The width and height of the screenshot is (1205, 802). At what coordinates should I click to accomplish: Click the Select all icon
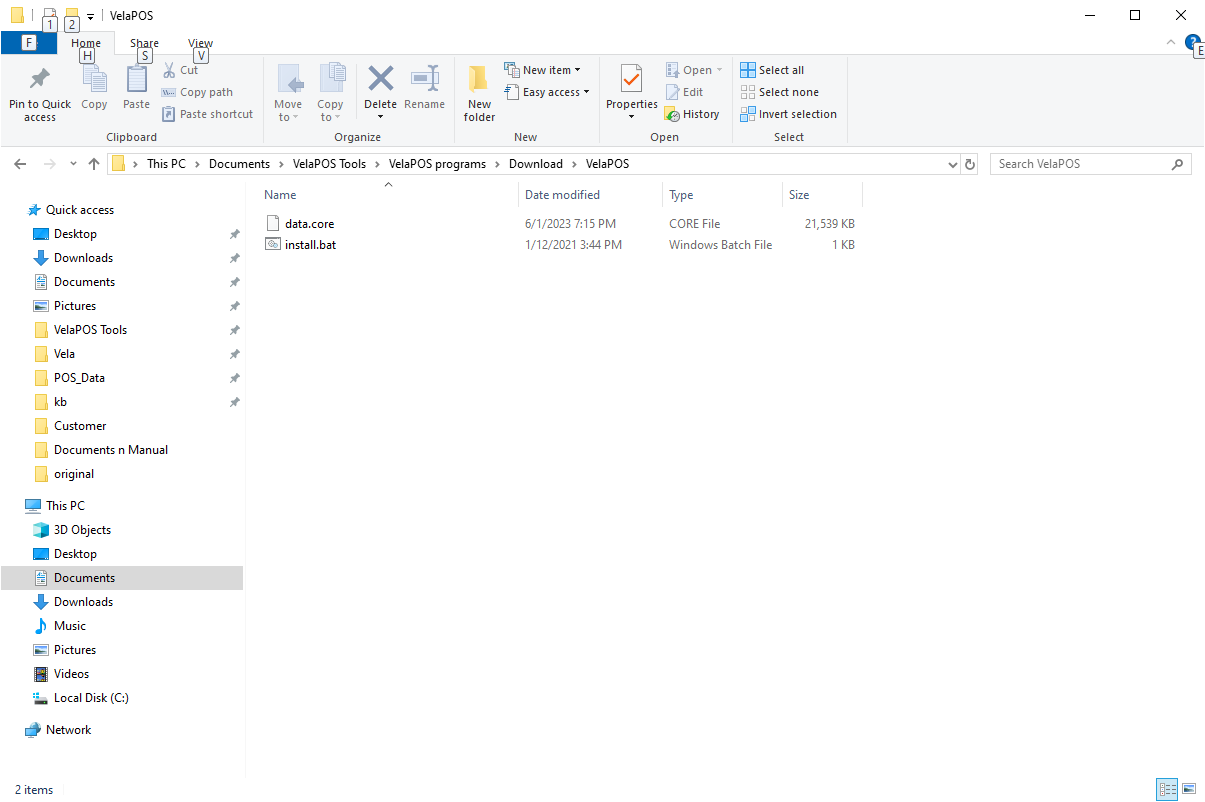tap(748, 70)
